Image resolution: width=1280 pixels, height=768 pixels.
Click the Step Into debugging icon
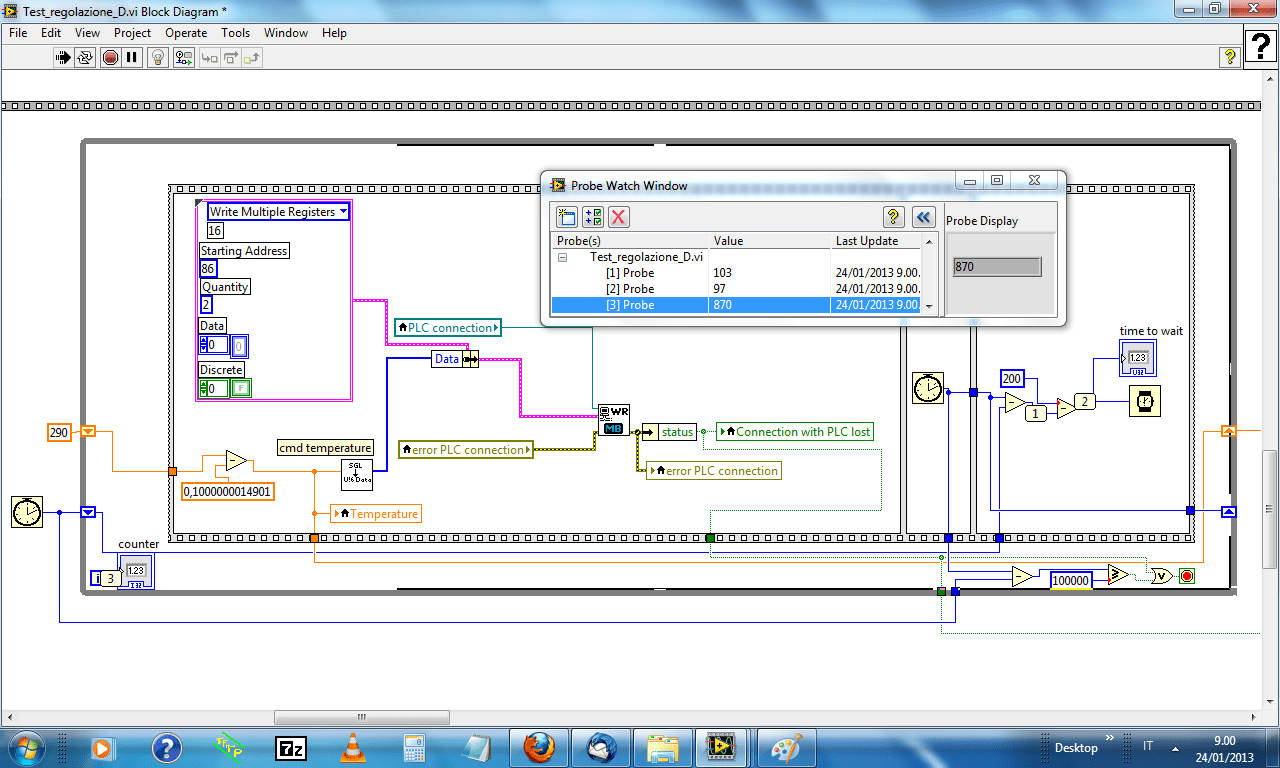[209, 57]
